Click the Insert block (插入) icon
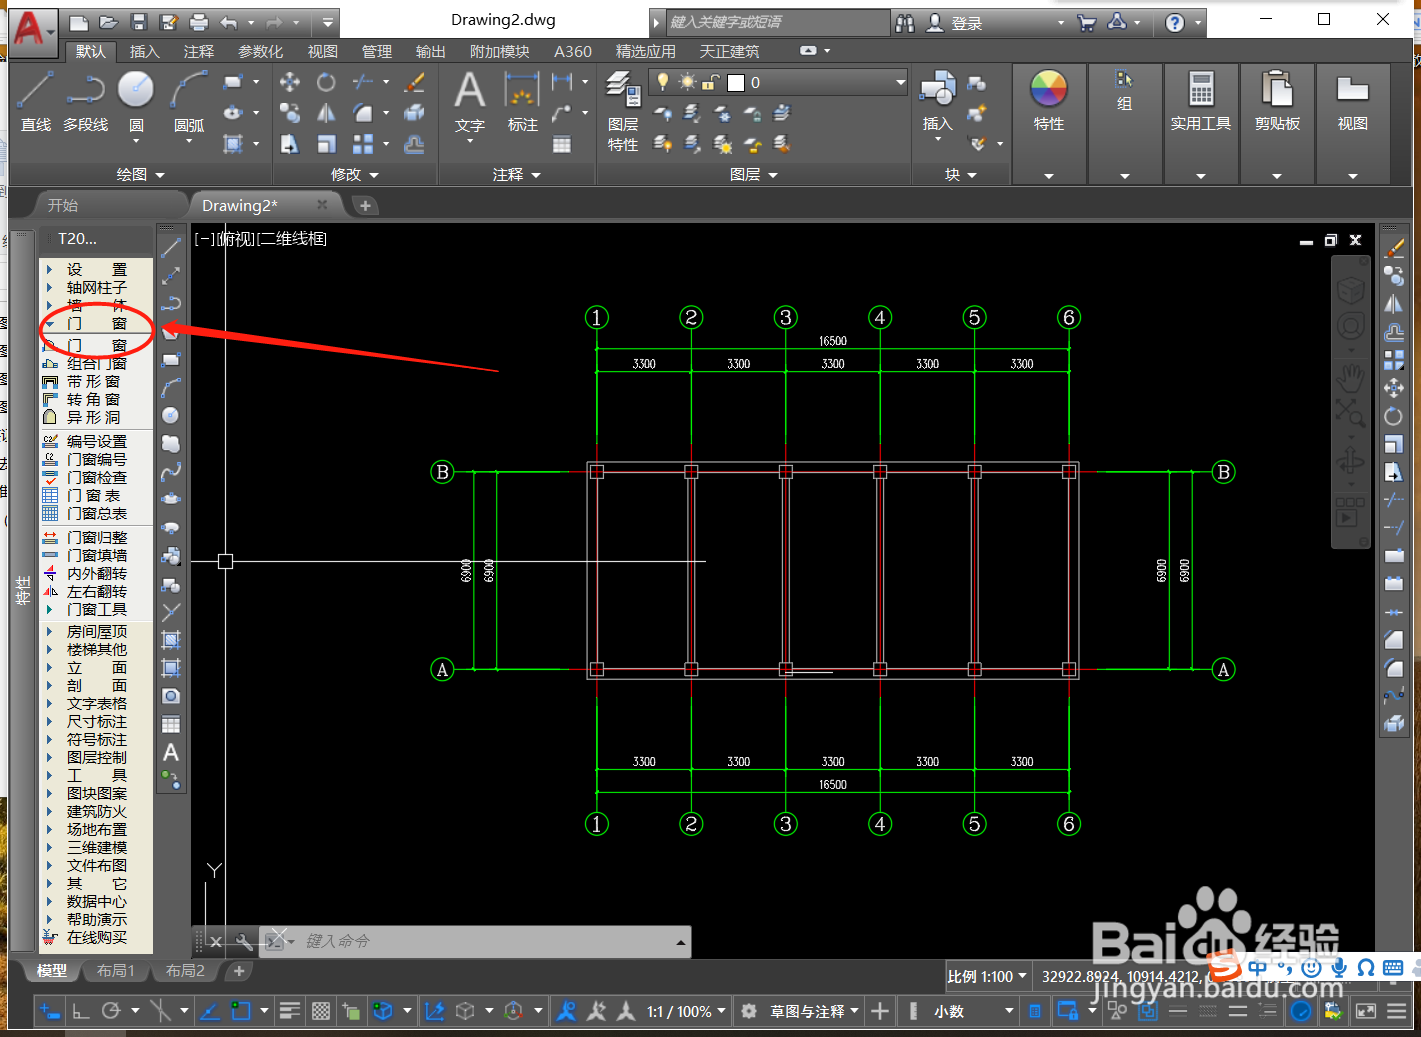The width and height of the screenshot is (1421, 1037). [x=938, y=100]
